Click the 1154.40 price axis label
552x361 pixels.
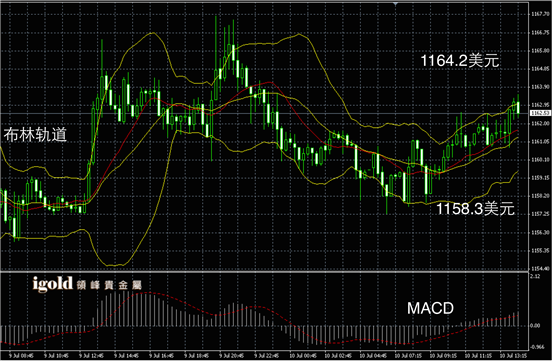[540, 269]
